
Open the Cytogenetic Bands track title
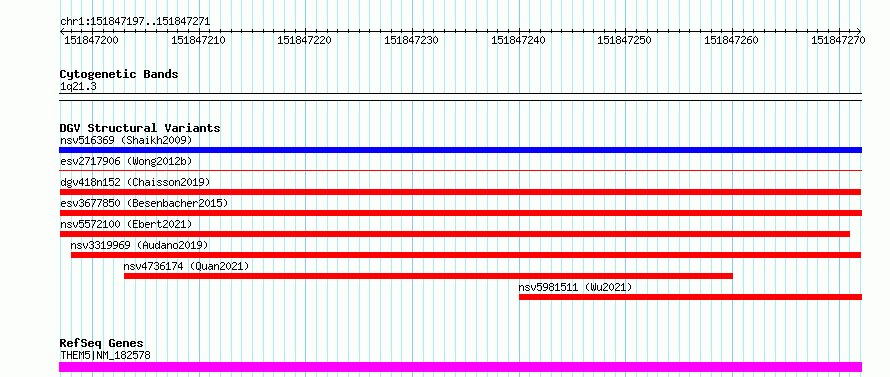tap(119, 74)
